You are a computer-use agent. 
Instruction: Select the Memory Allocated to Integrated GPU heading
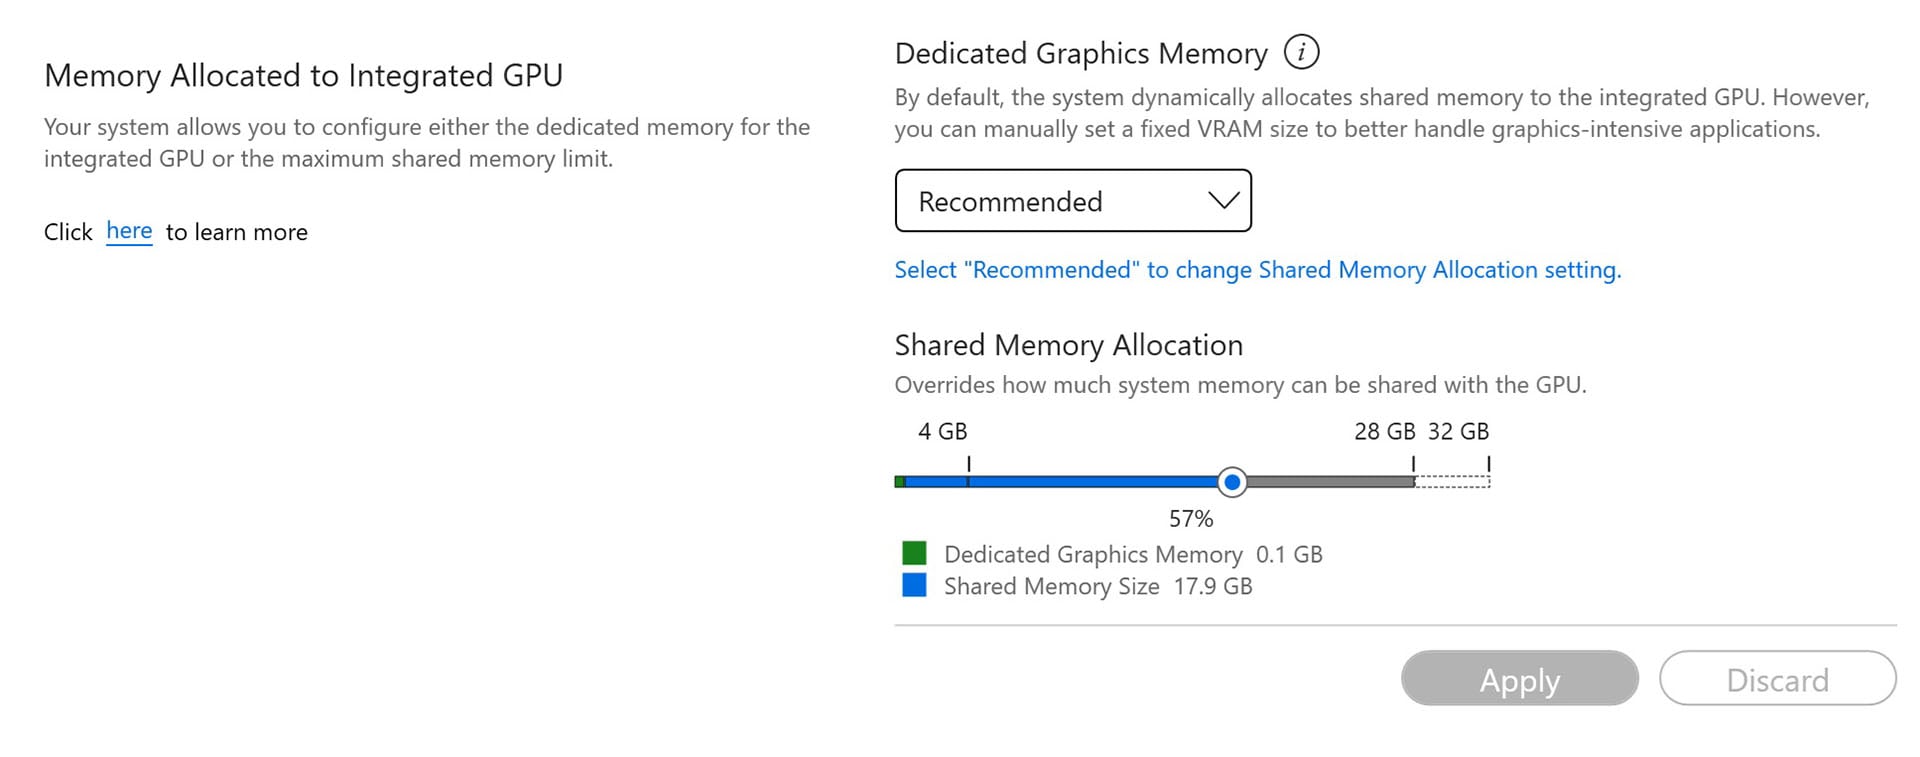pyautogui.click(x=303, y=75)
